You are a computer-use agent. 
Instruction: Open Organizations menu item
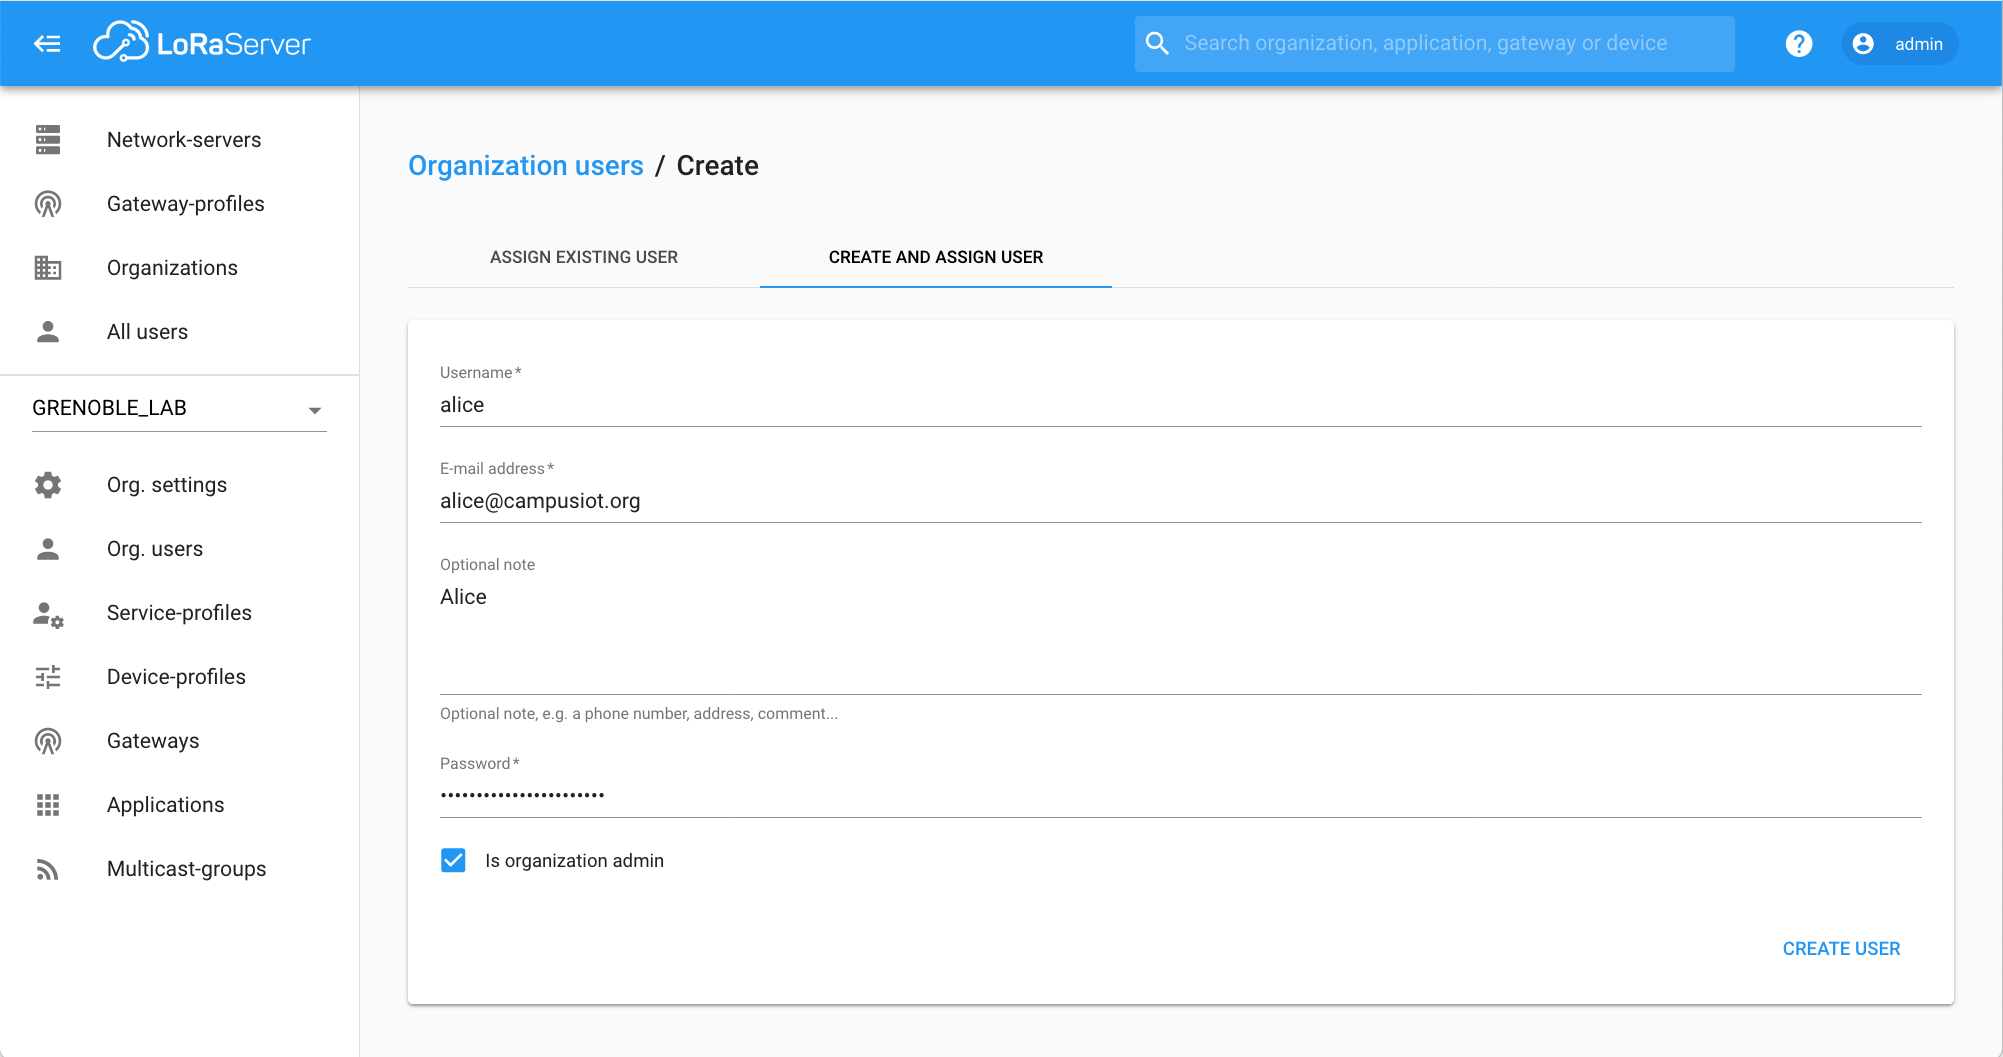tap(180, 268)
